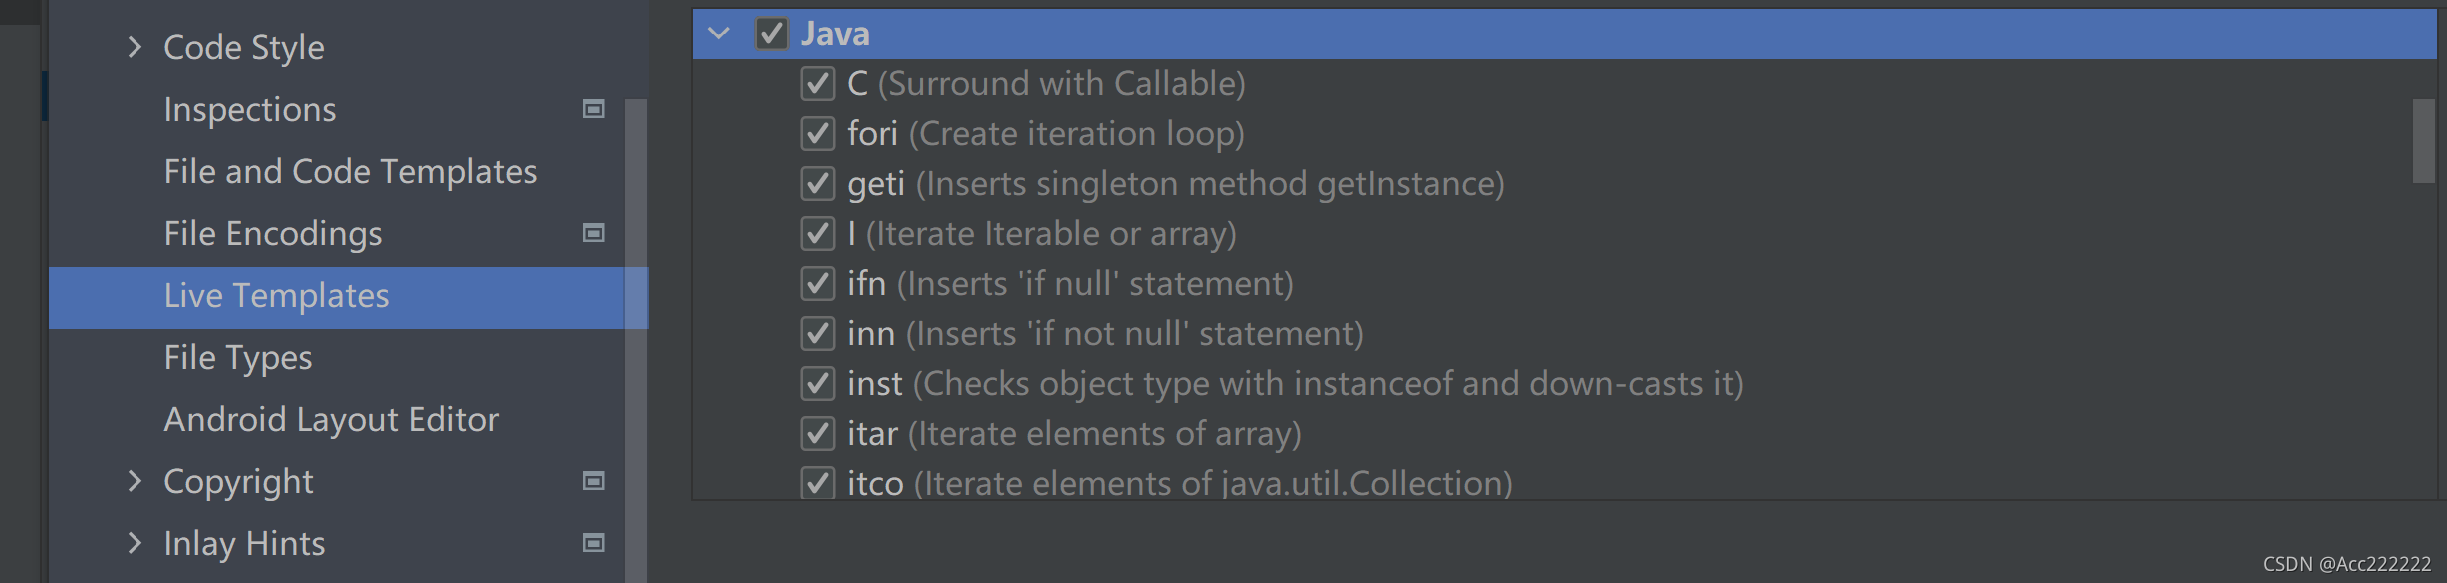Open the File Types settings page

coord(238,357)
